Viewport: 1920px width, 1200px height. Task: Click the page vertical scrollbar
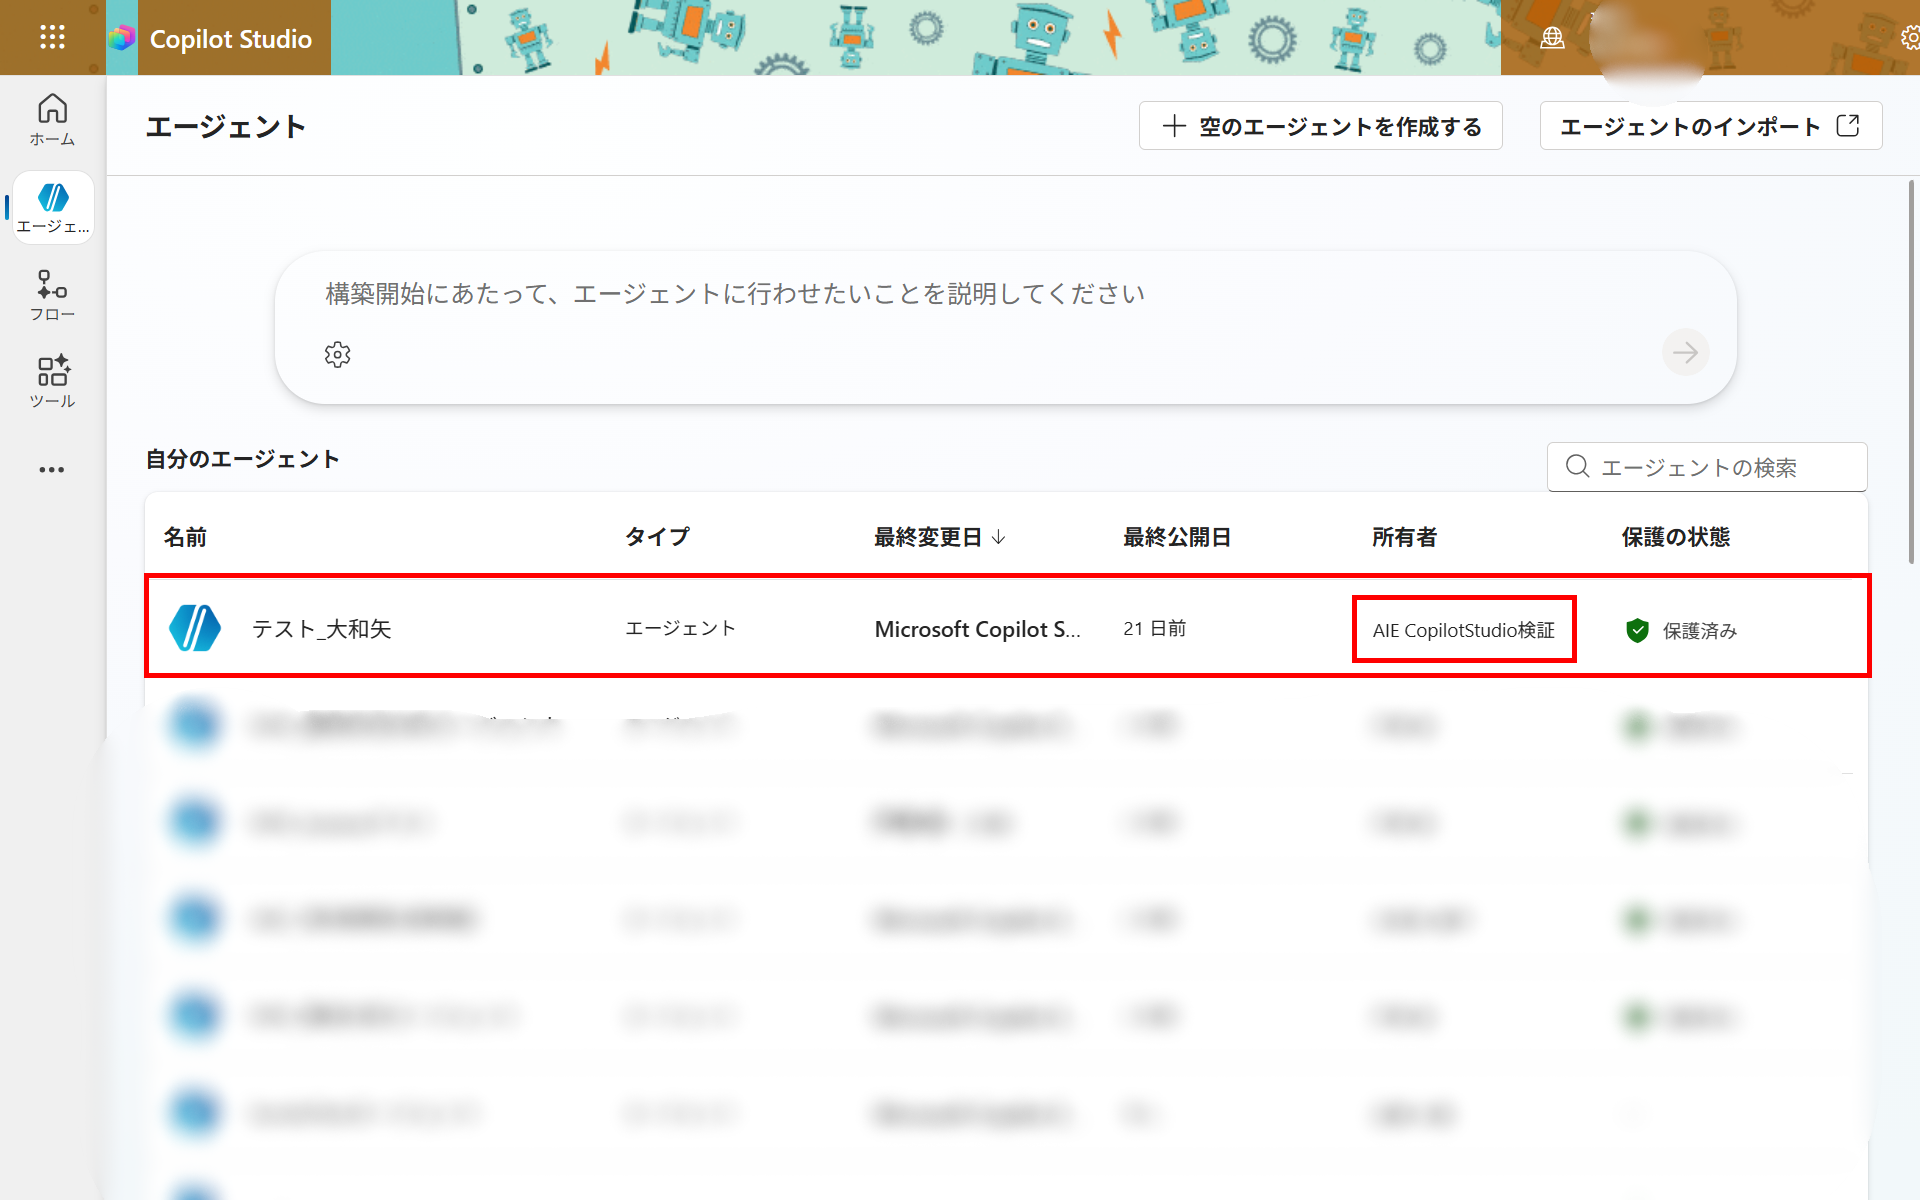coord(1912,372)
